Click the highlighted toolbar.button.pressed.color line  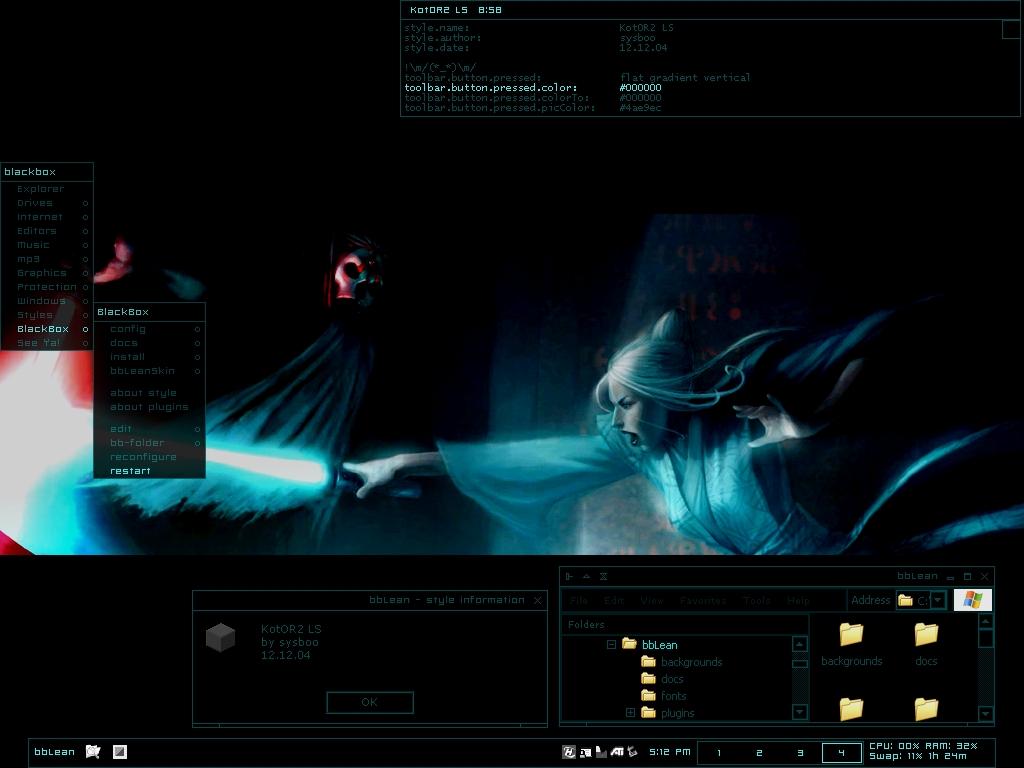[x=533, y=88]
